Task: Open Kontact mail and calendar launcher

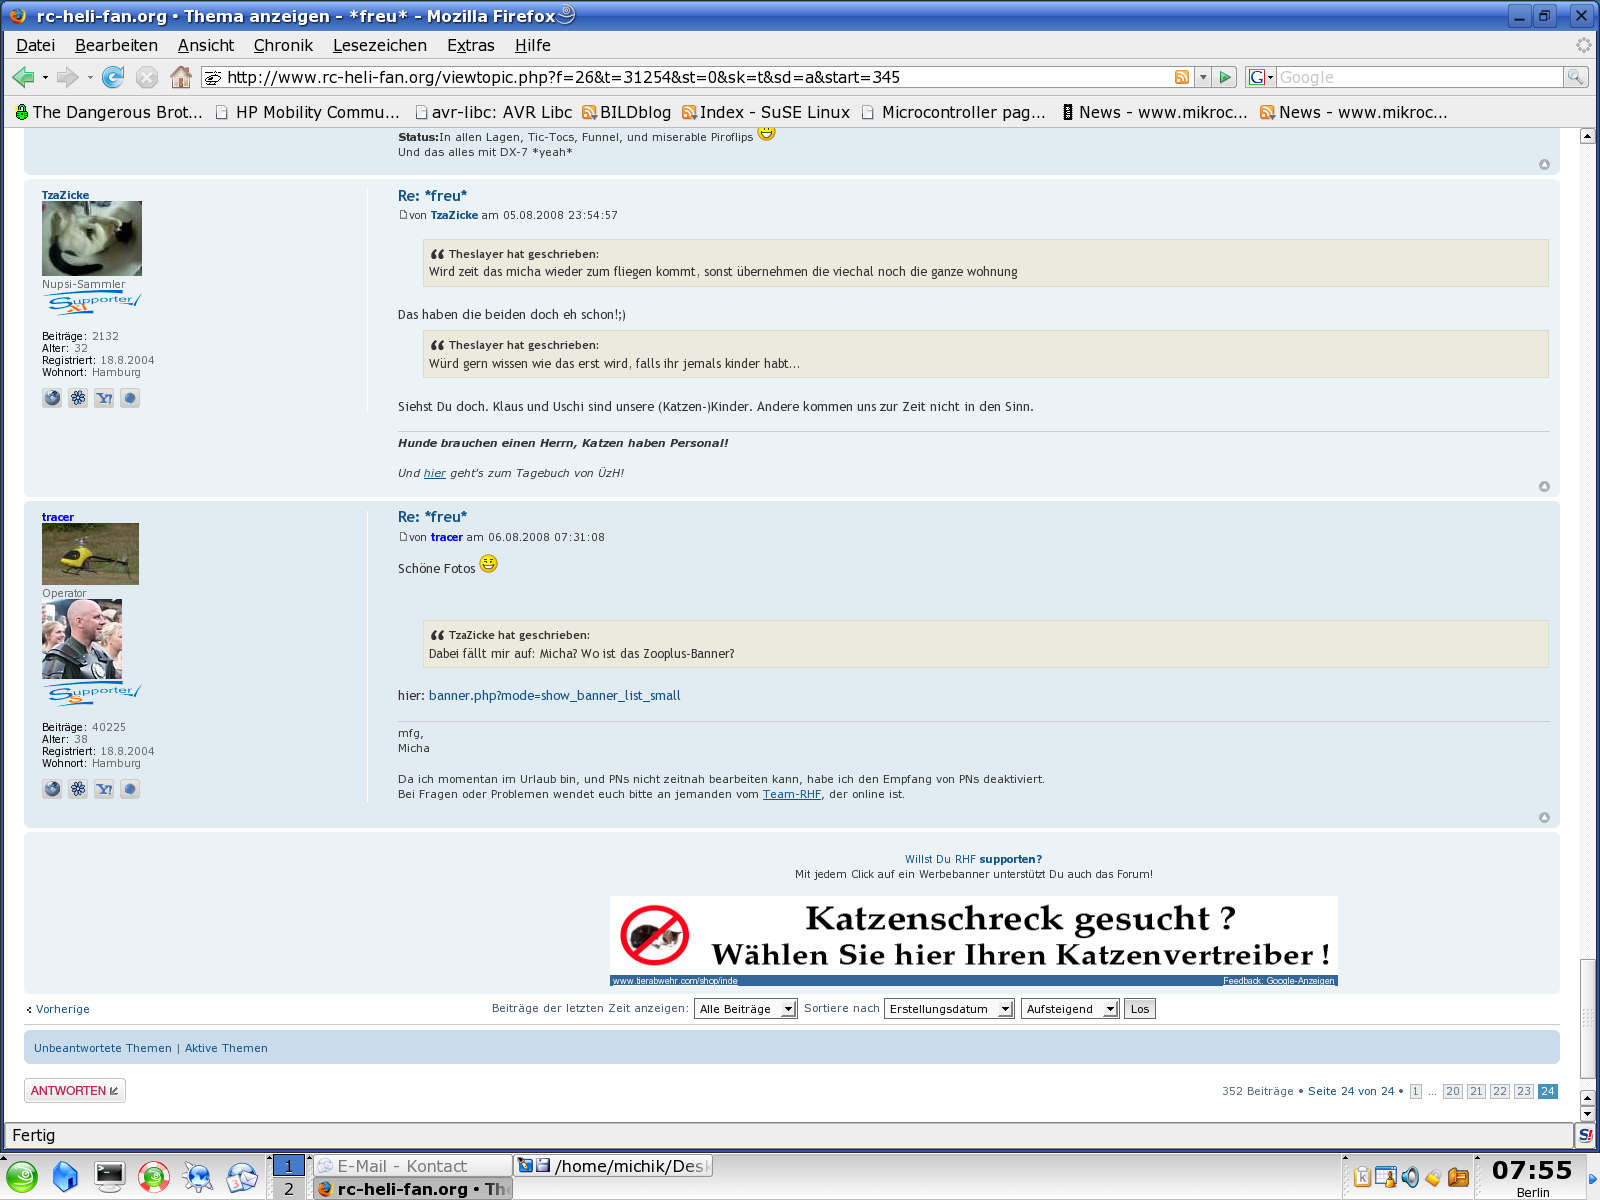Action: pyautogui.click(x=241, y=1177)
